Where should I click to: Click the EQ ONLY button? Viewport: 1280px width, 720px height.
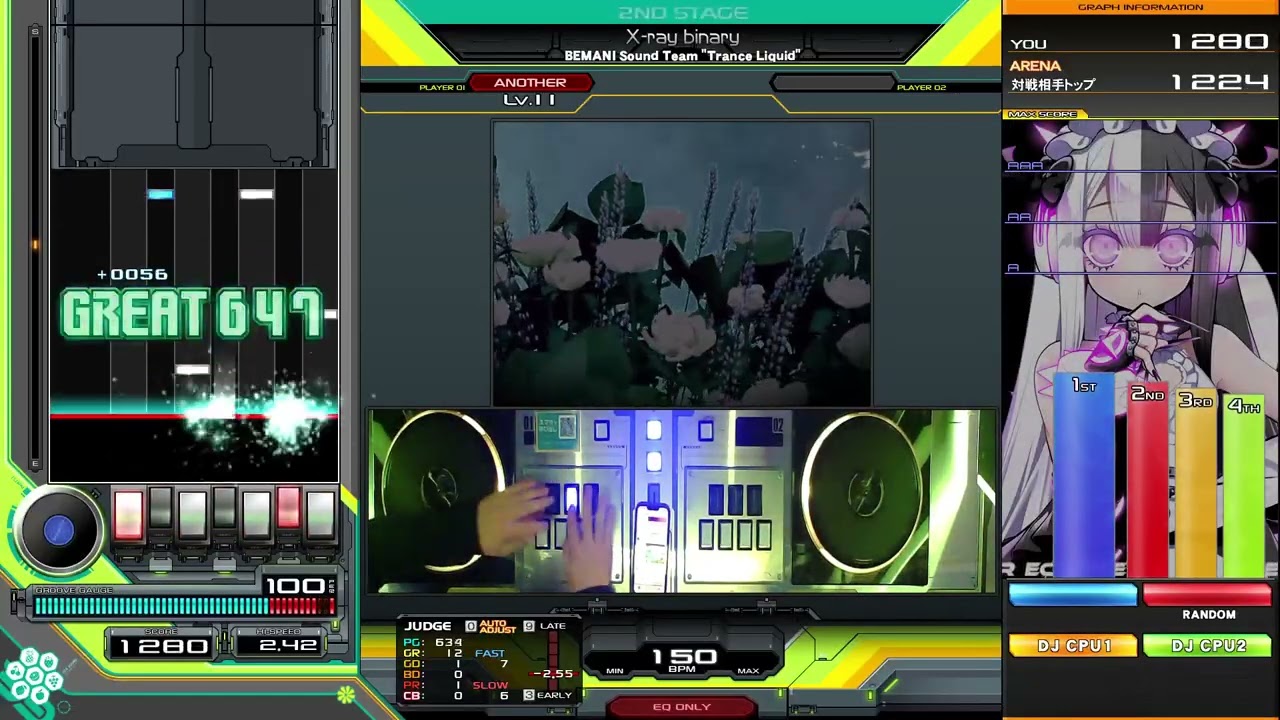pos(682,707)
